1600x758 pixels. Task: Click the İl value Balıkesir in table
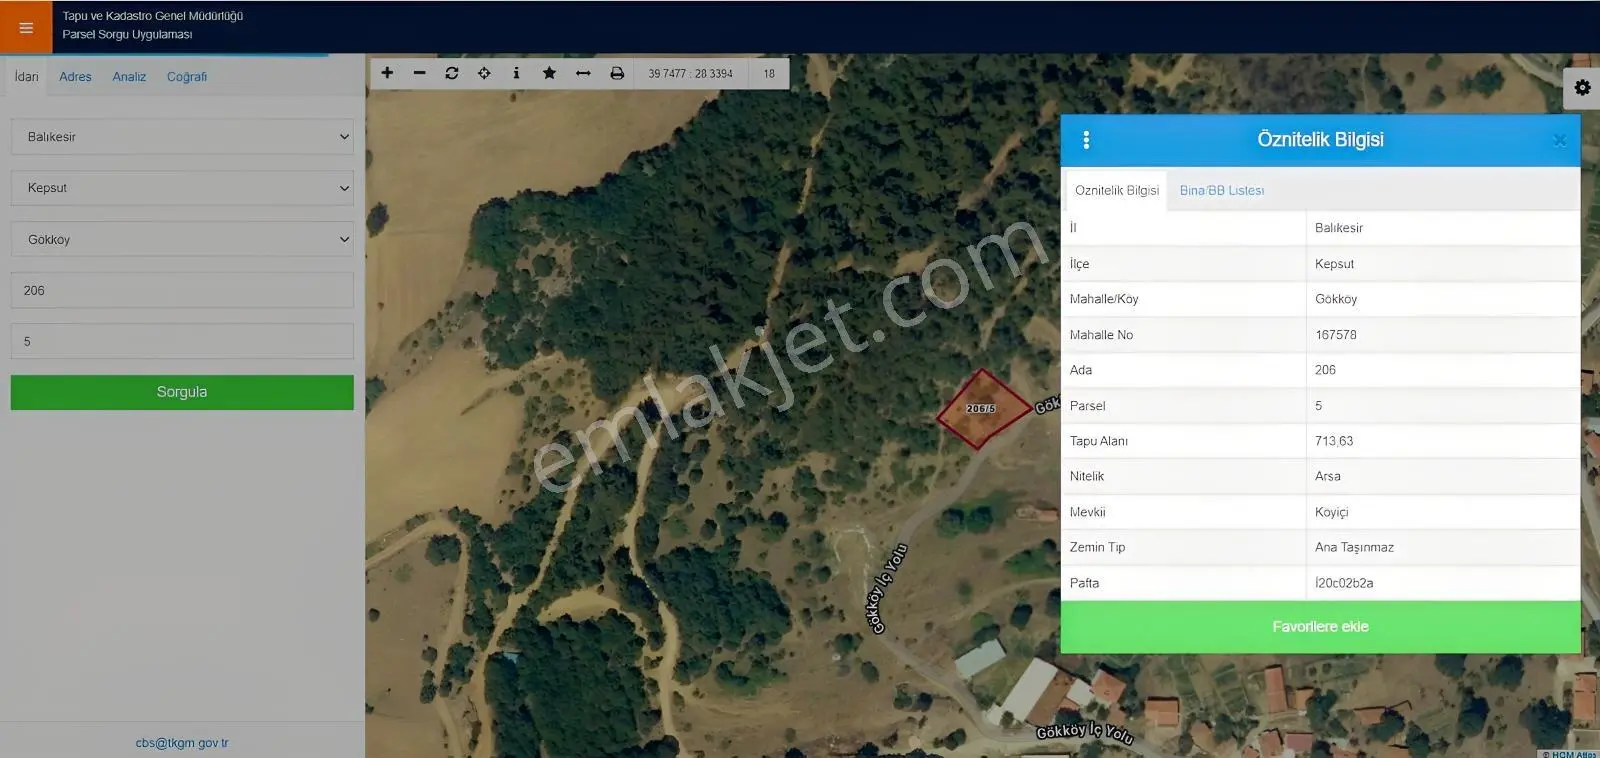(1339, 228)
